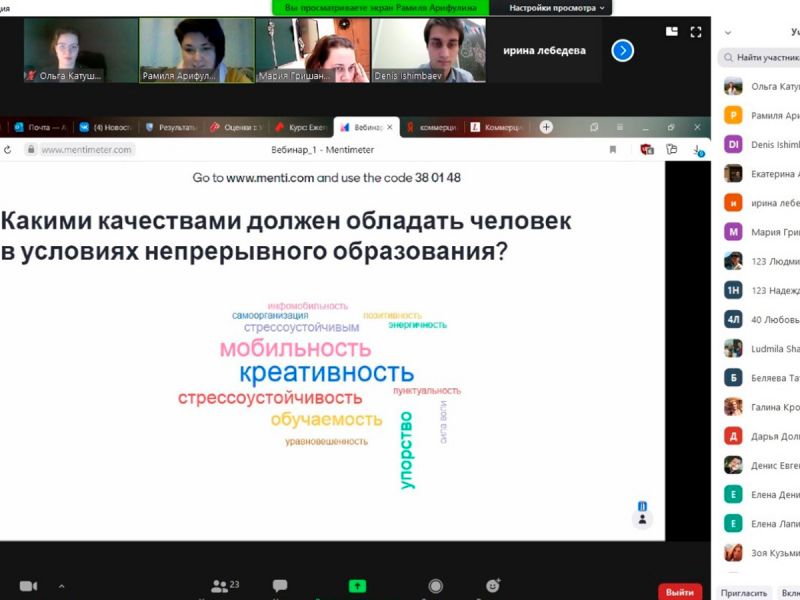Viewport: 800px width, 600px height.
Task: Open a new browser tab
Action: [546, 127]
